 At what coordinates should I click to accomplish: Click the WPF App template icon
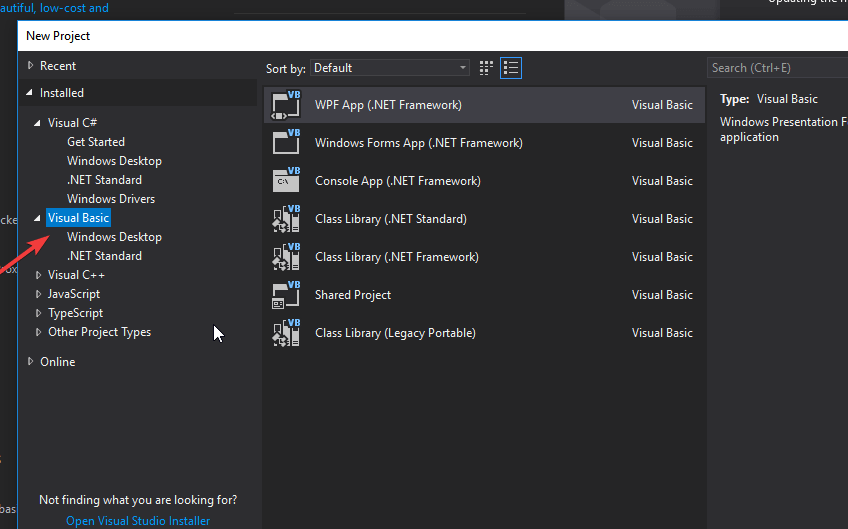pyautogui.click(x=286, y=105)
